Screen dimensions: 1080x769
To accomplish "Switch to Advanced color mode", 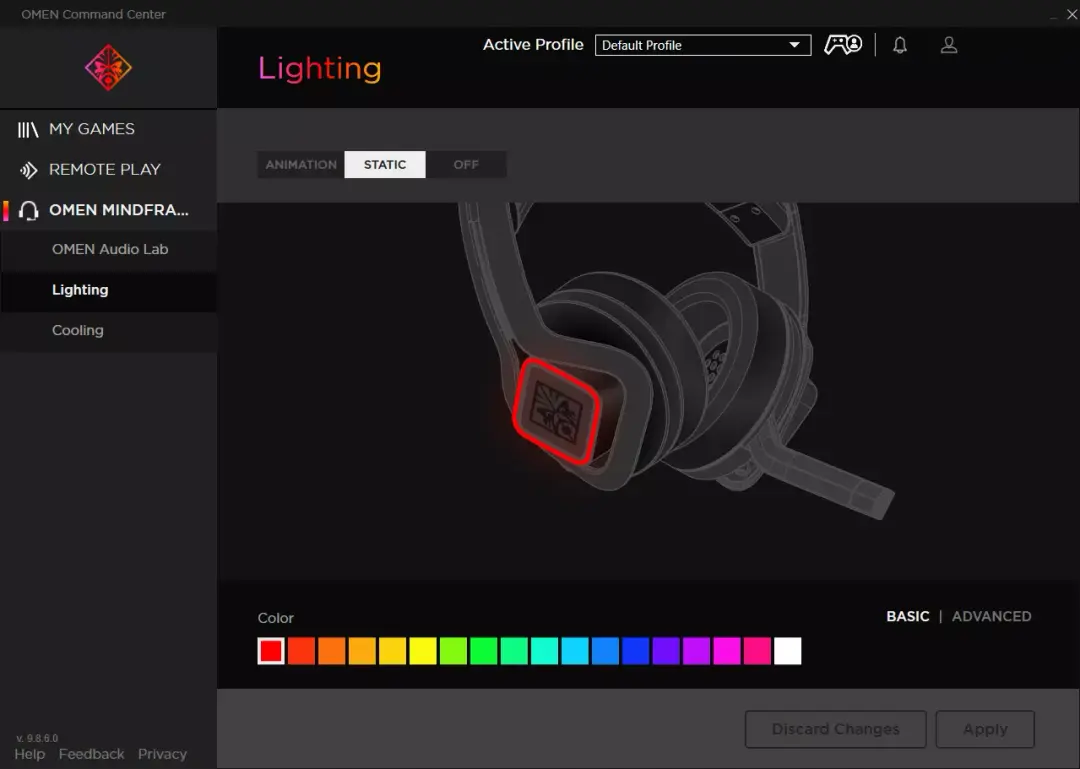I will [992, 617].
